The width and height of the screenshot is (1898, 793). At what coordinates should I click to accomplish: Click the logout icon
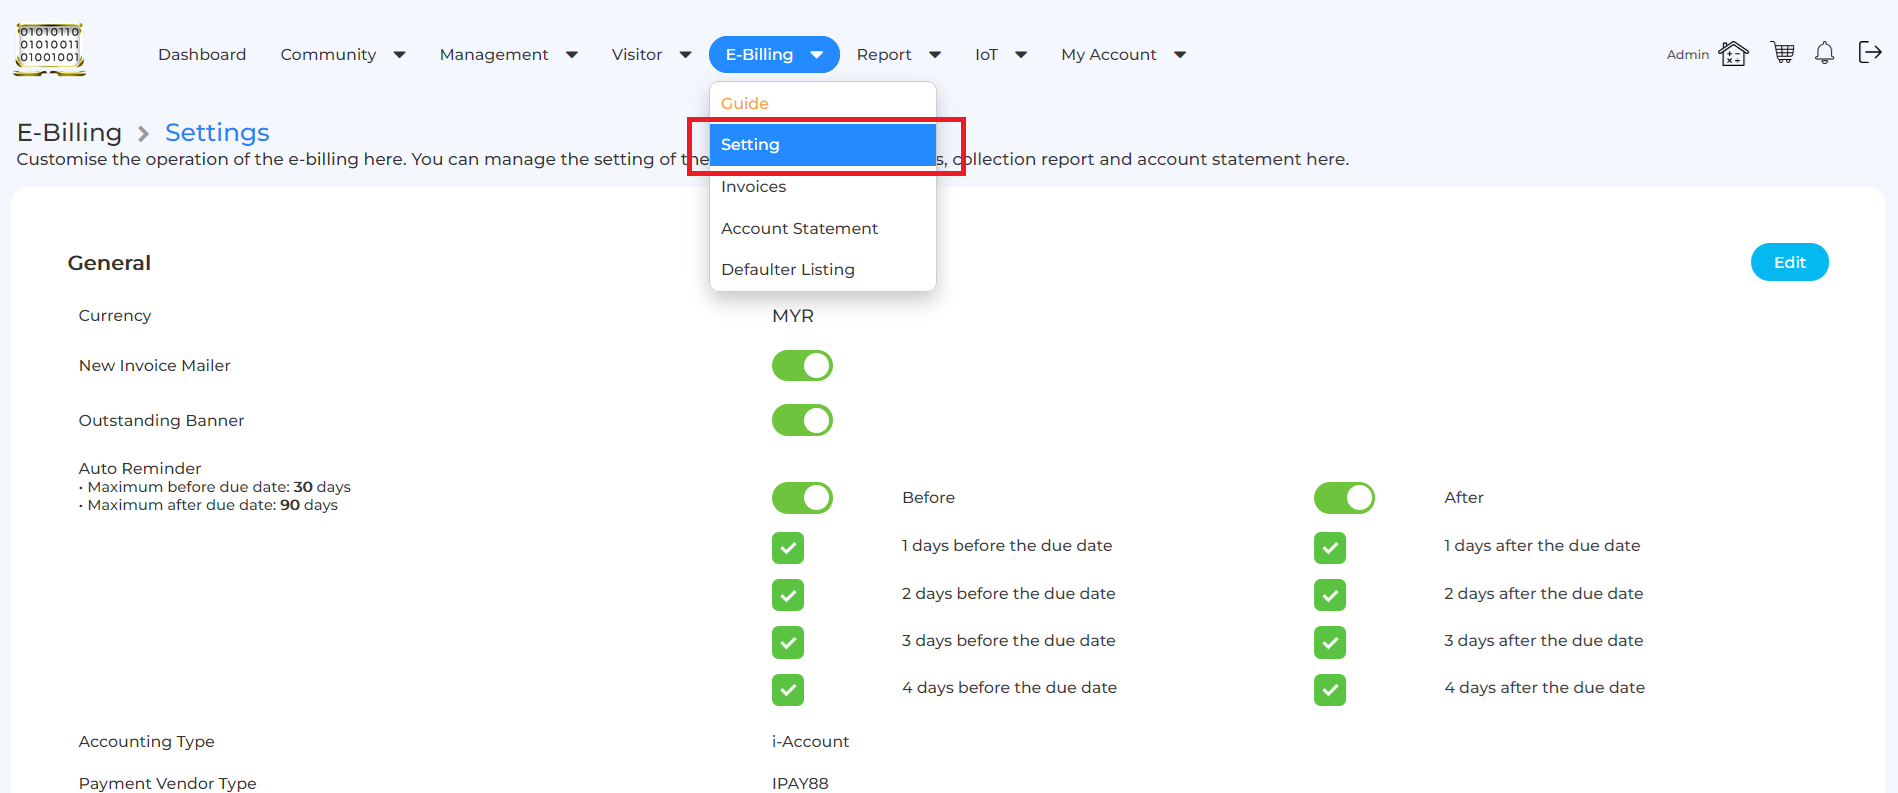1869,53
